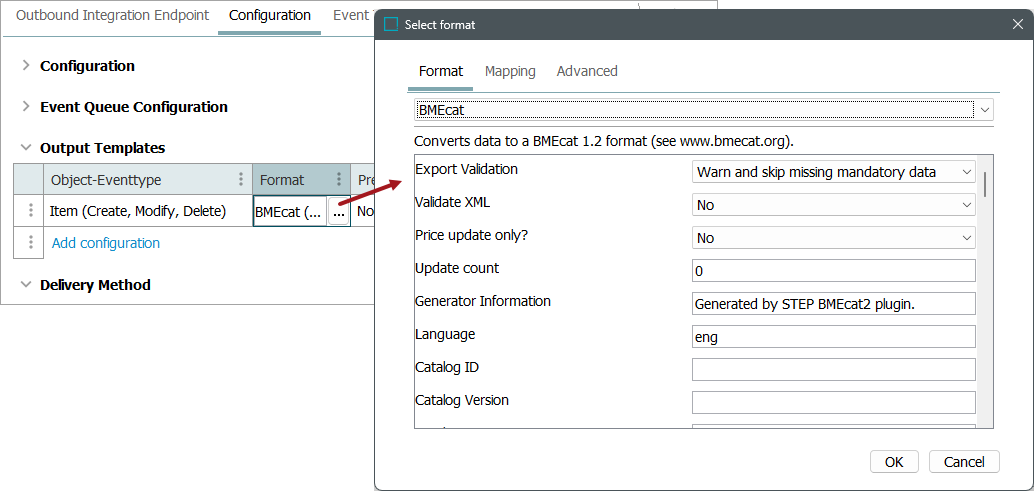
Task: Open the Object-Eventtype column options menu
Action: click(240, 180)
